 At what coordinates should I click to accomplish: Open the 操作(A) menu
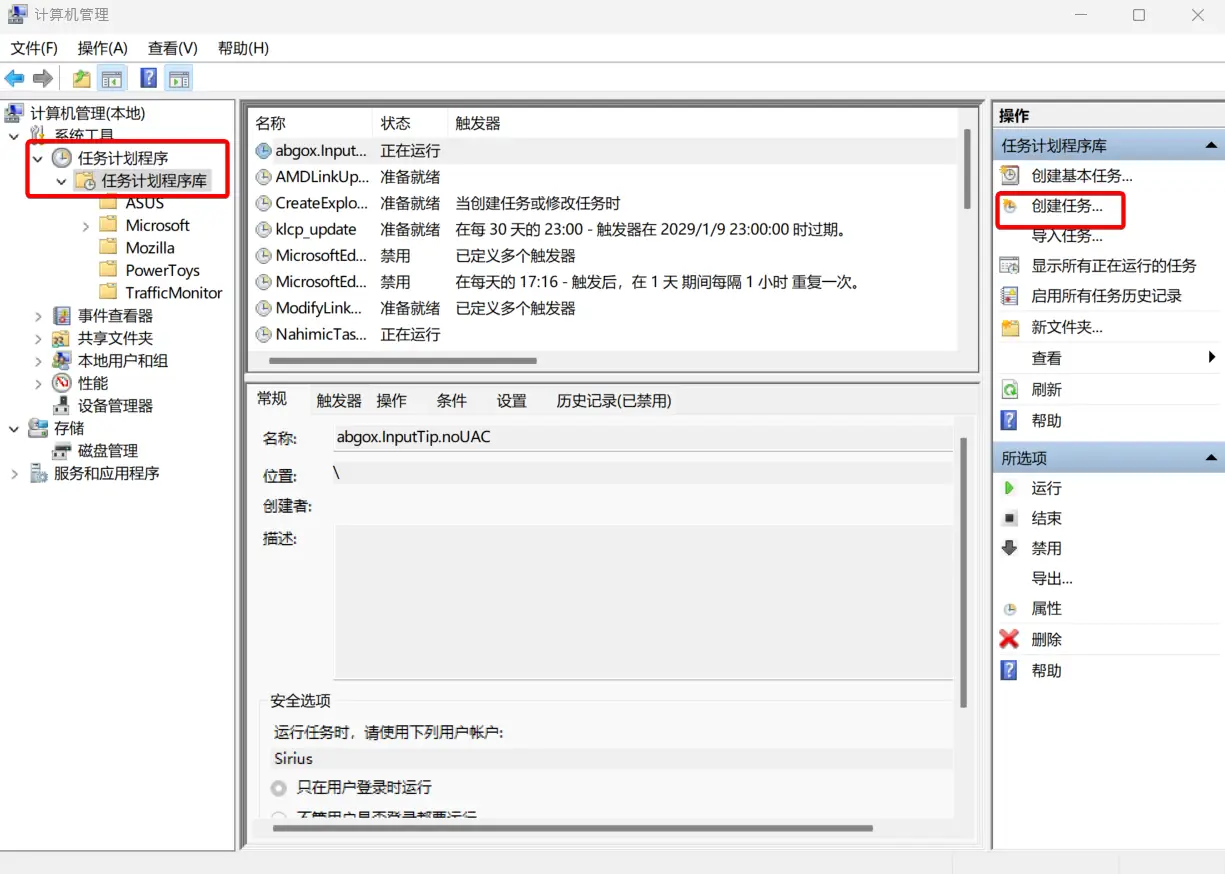point(103,48)
